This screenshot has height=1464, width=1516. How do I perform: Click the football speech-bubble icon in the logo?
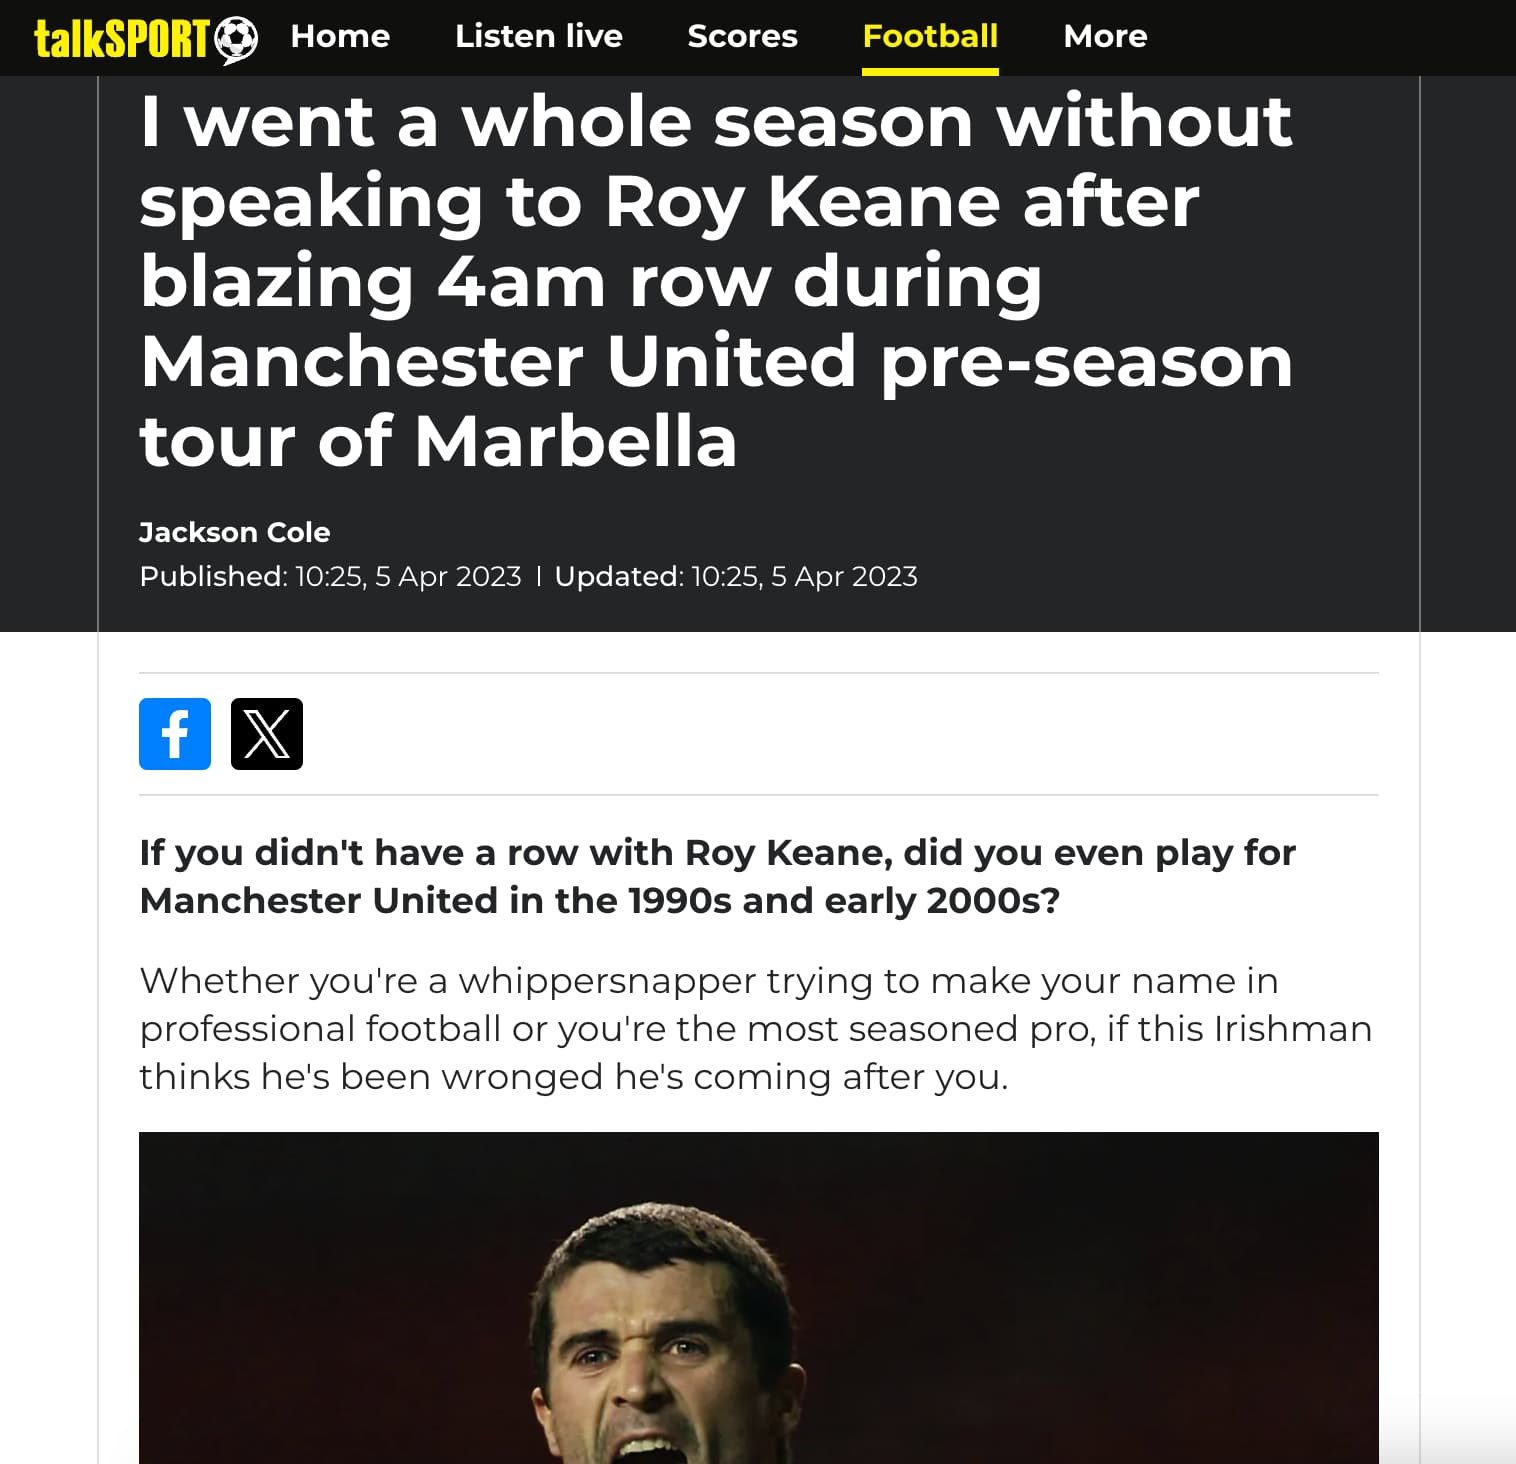coord(237,40)
